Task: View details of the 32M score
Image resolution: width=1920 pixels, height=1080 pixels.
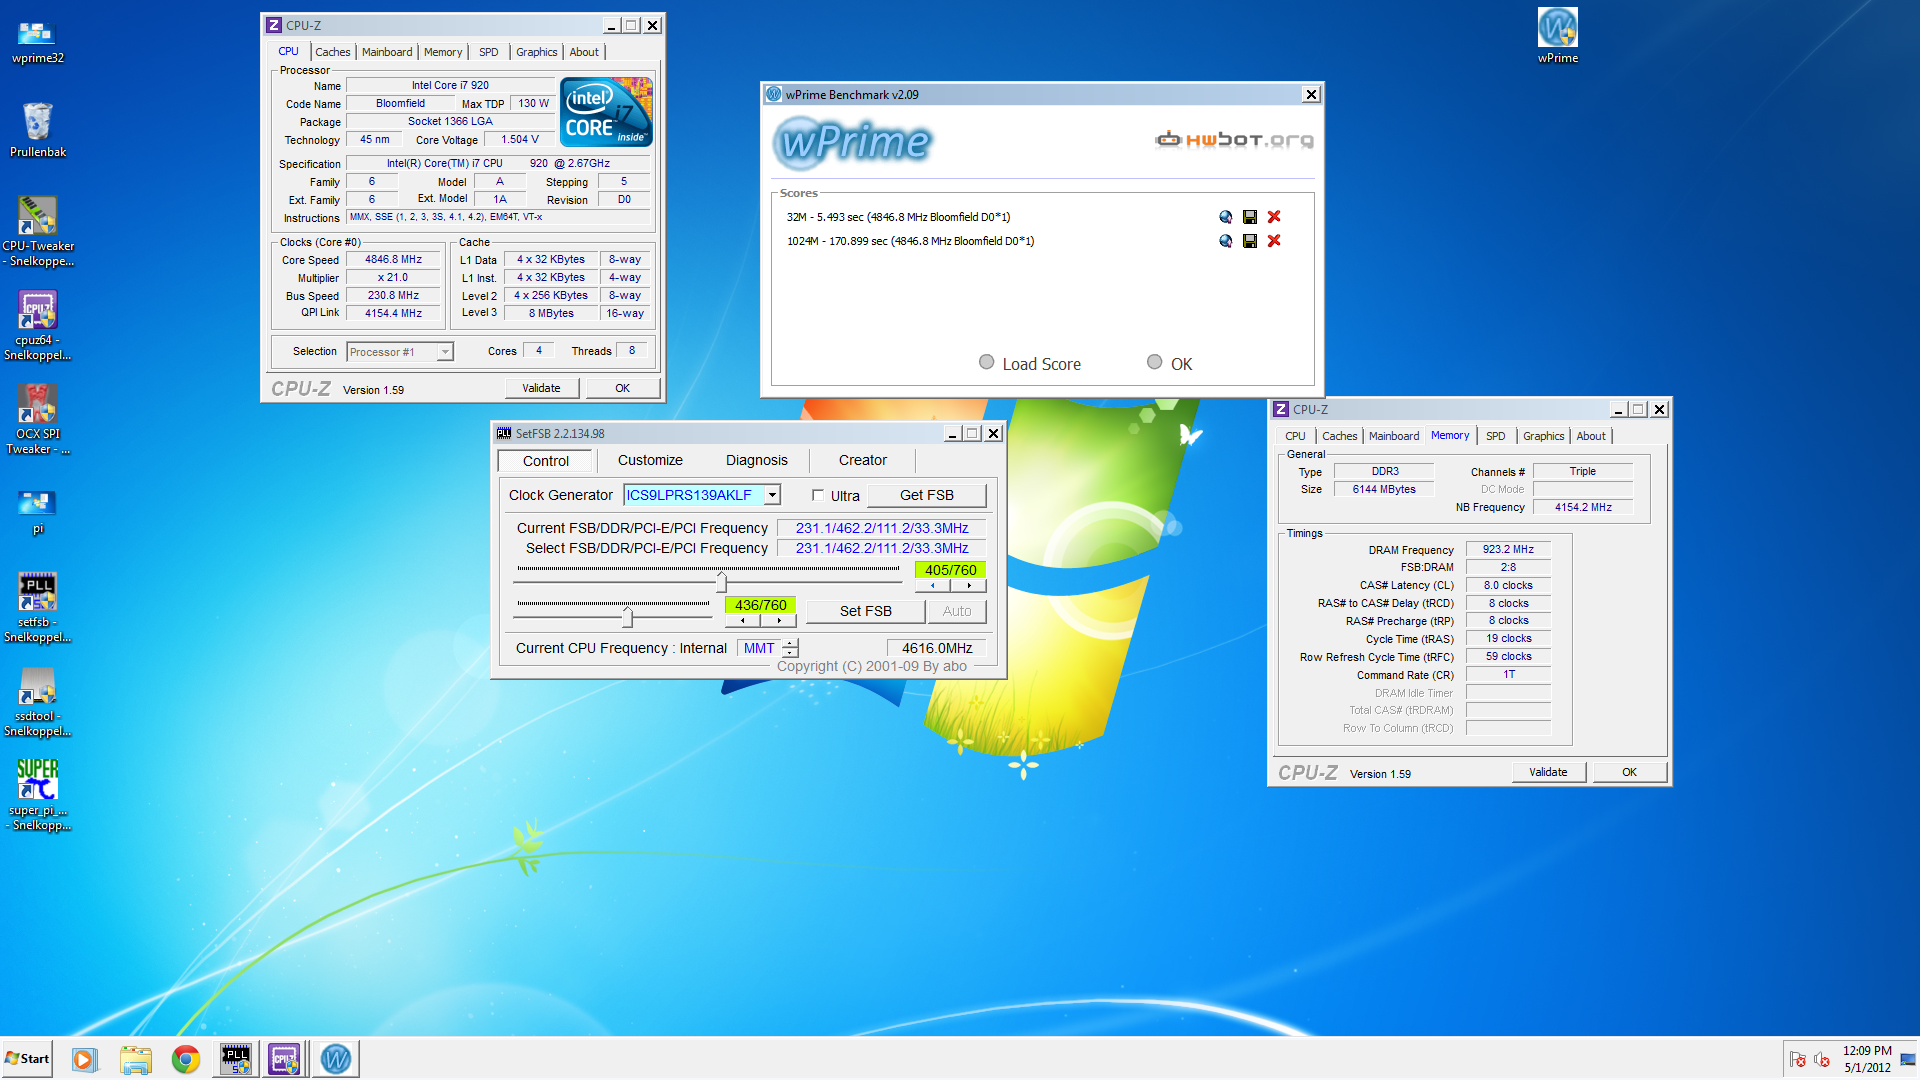Action: coord(1225,217)
